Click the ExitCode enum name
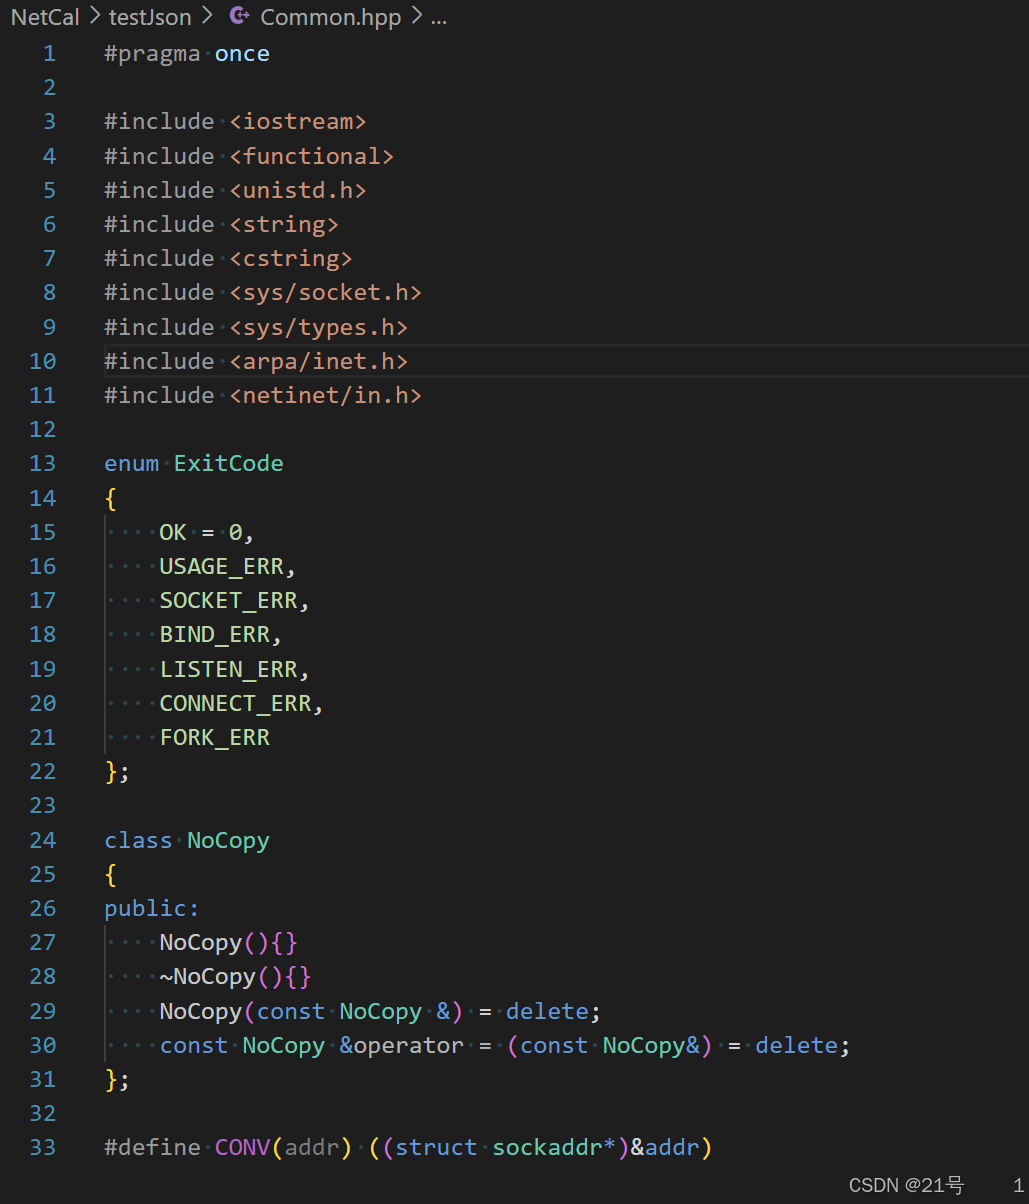 coord(229,464)
